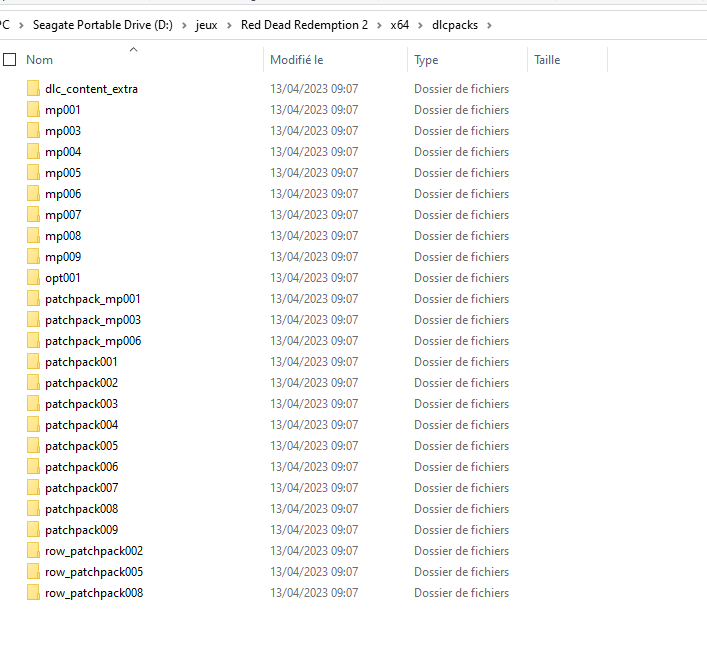Click the patchpack006 folder icon
707x657 pixels.
33,467
